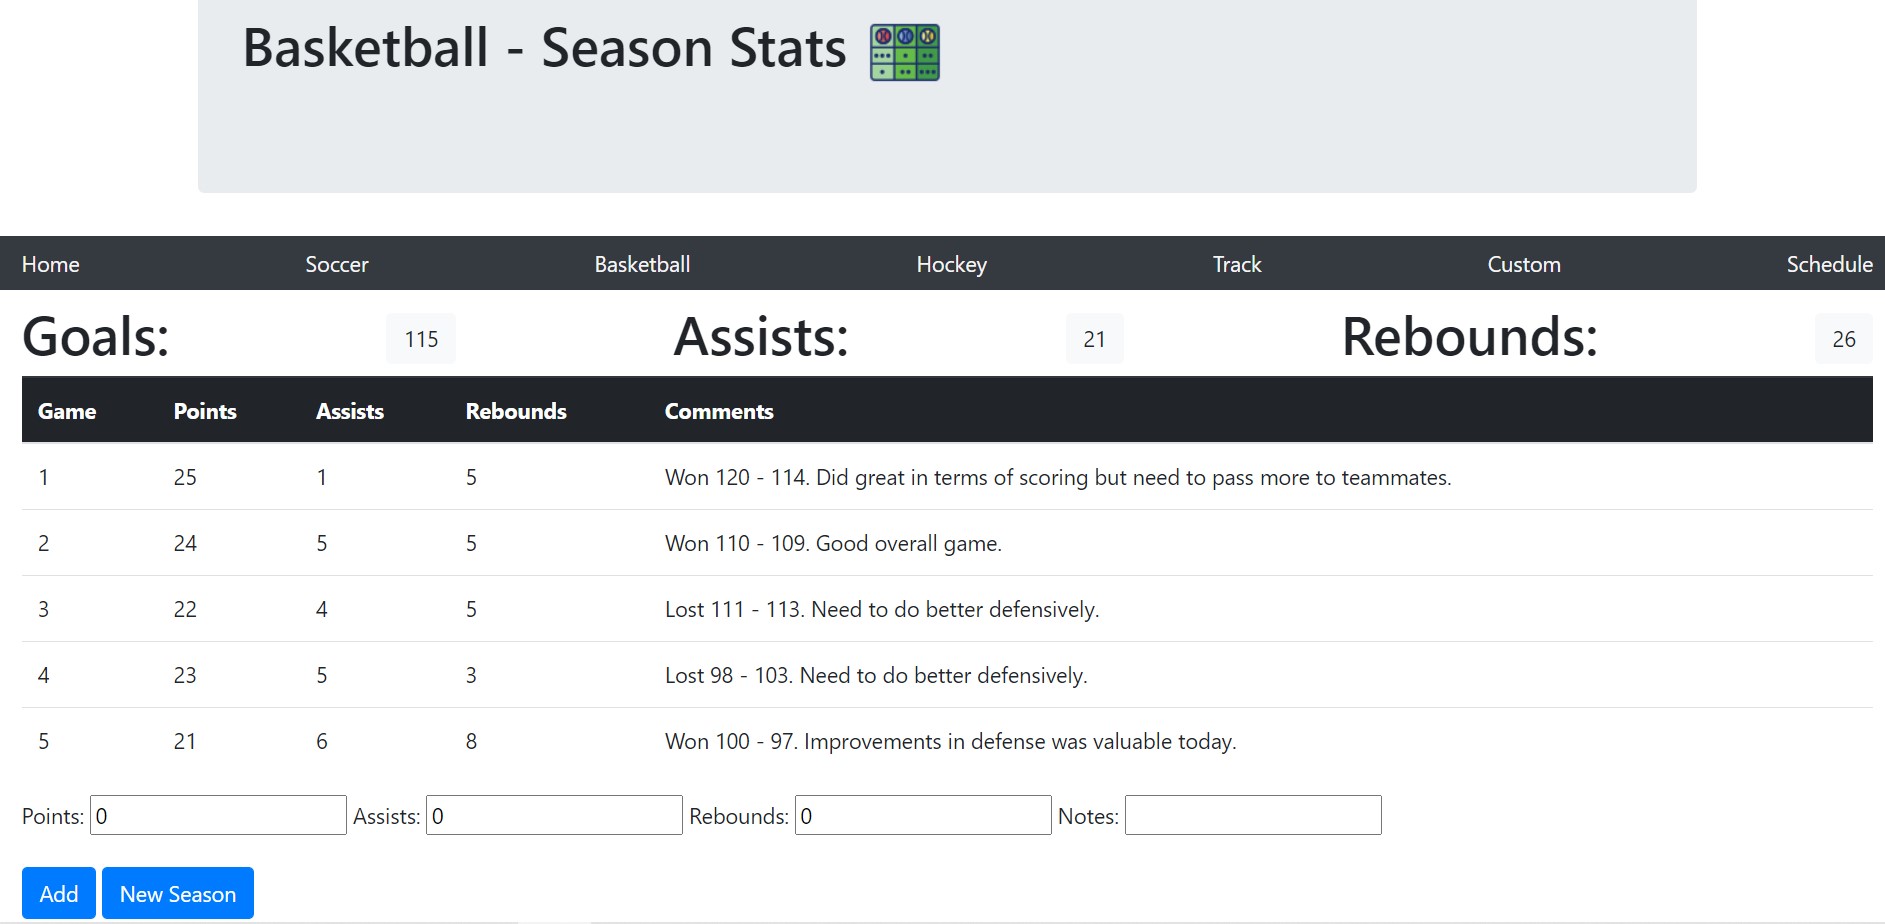Switch to the Basketball tab
This screenshot has width=1885, height=924.
[x=641, y=264]
